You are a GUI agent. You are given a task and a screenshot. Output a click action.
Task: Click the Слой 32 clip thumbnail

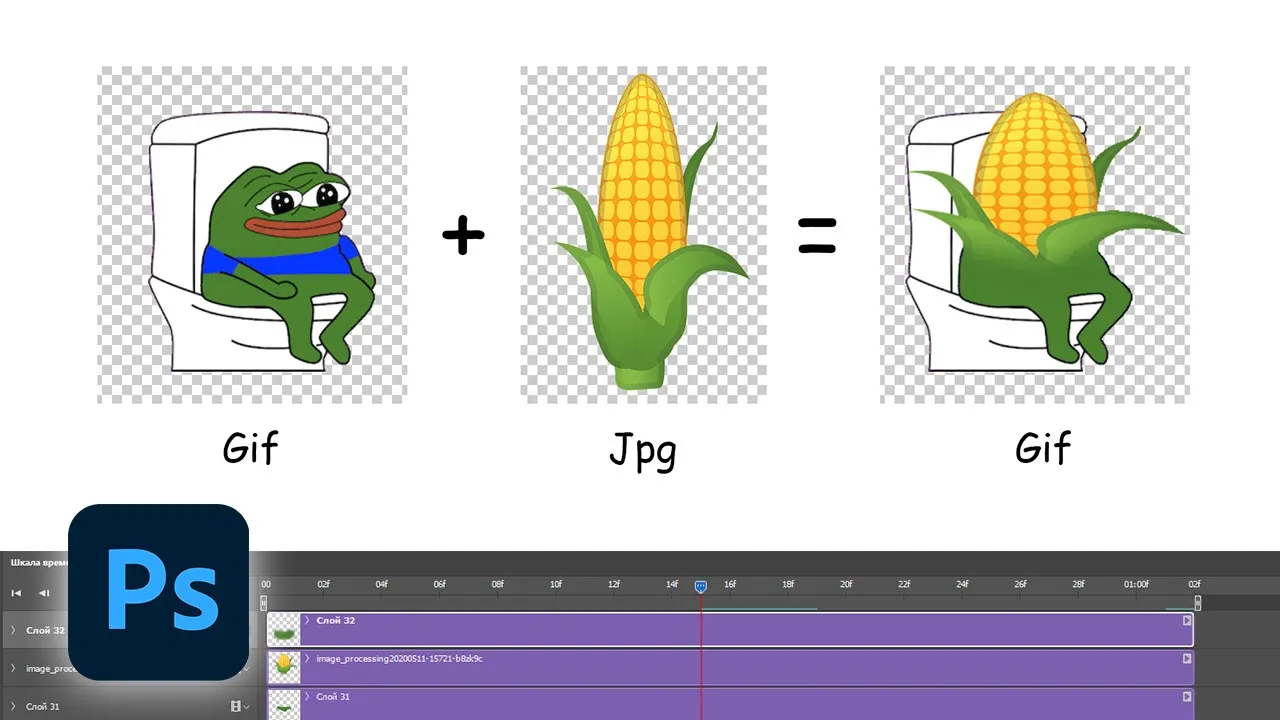pyautogui.click(x=285, y=630)
